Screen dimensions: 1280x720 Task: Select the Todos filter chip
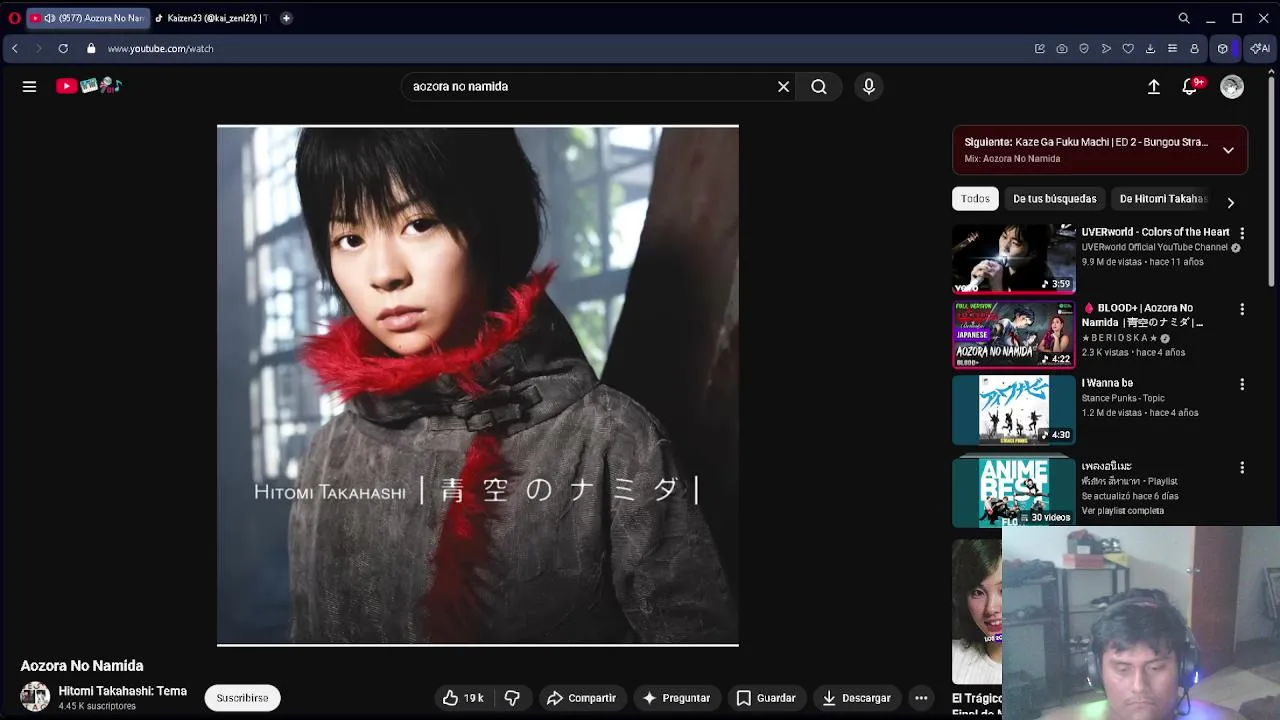[x=975, y=199]
